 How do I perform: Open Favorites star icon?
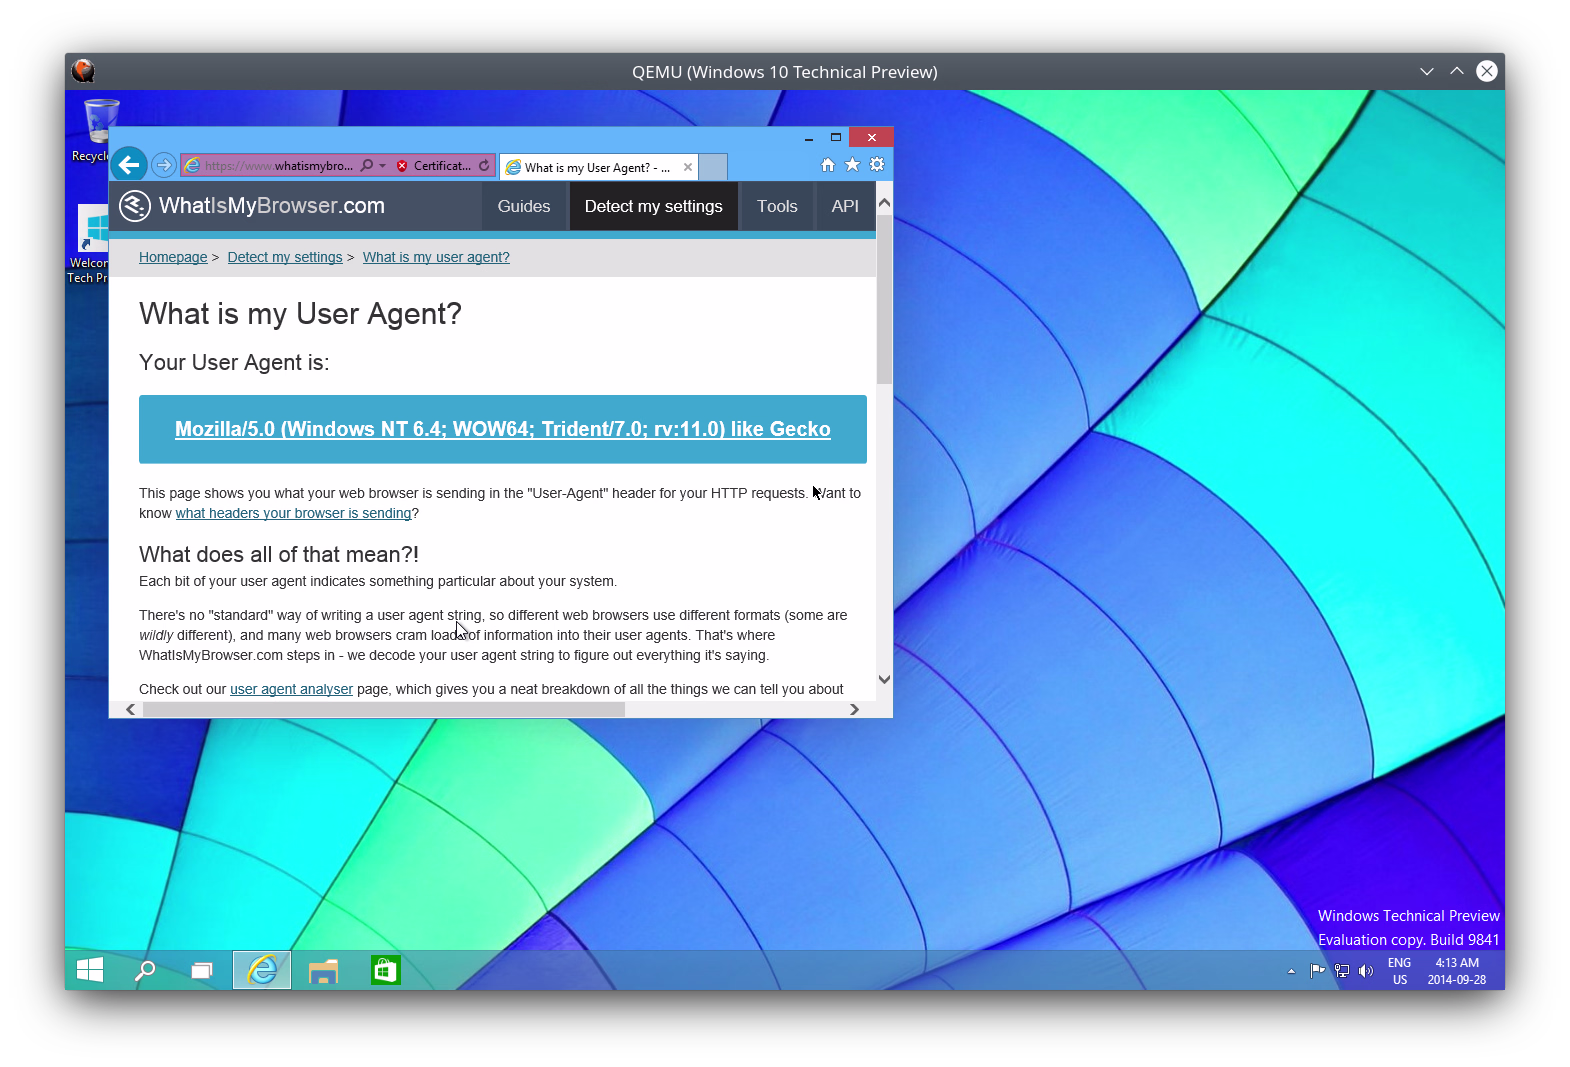click(x=852, y=165)
